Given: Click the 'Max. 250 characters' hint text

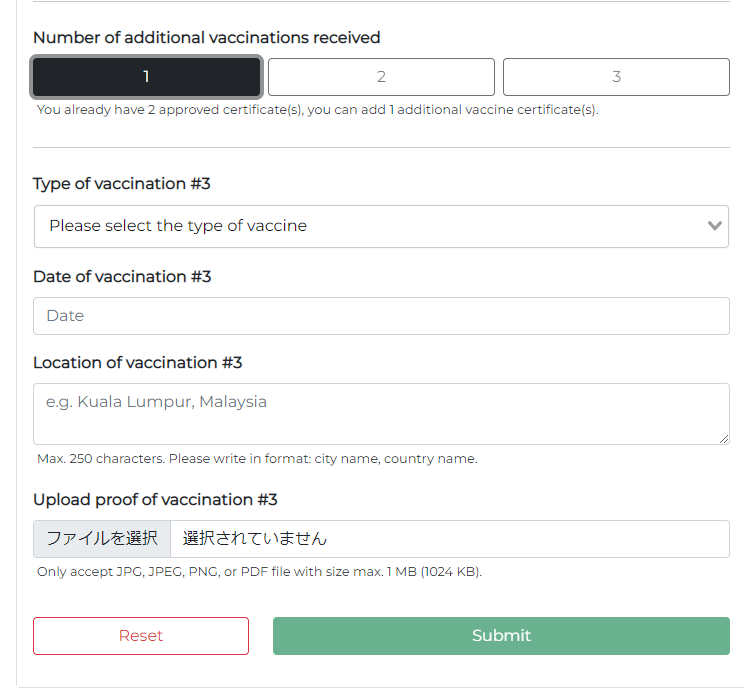Looking at the screenshot, I should click(257, 459).
